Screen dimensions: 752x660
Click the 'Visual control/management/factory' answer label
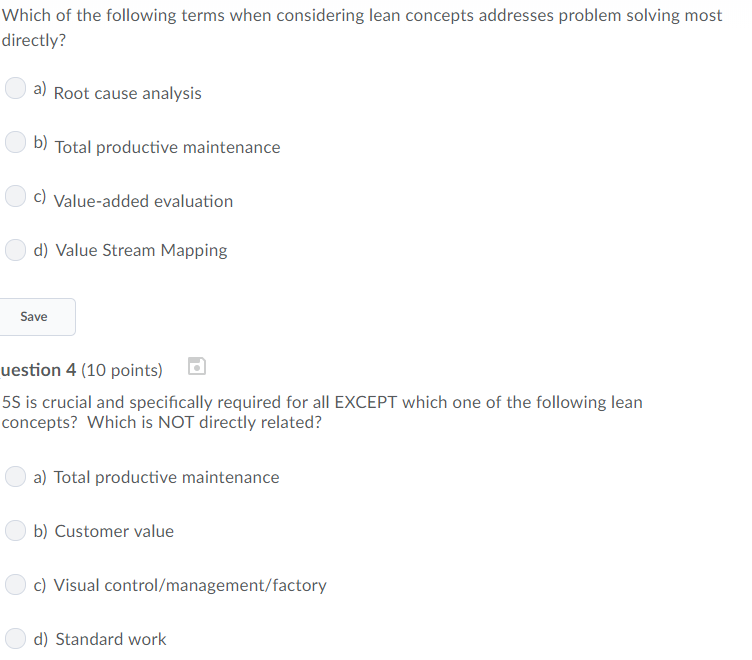190,585
